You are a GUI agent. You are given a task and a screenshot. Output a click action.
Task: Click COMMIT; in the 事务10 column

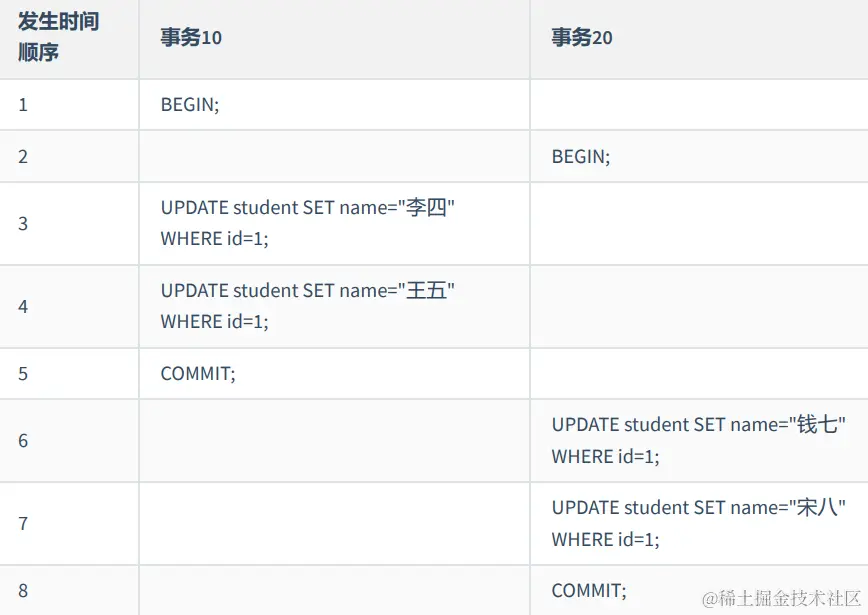tap(198, 373)
